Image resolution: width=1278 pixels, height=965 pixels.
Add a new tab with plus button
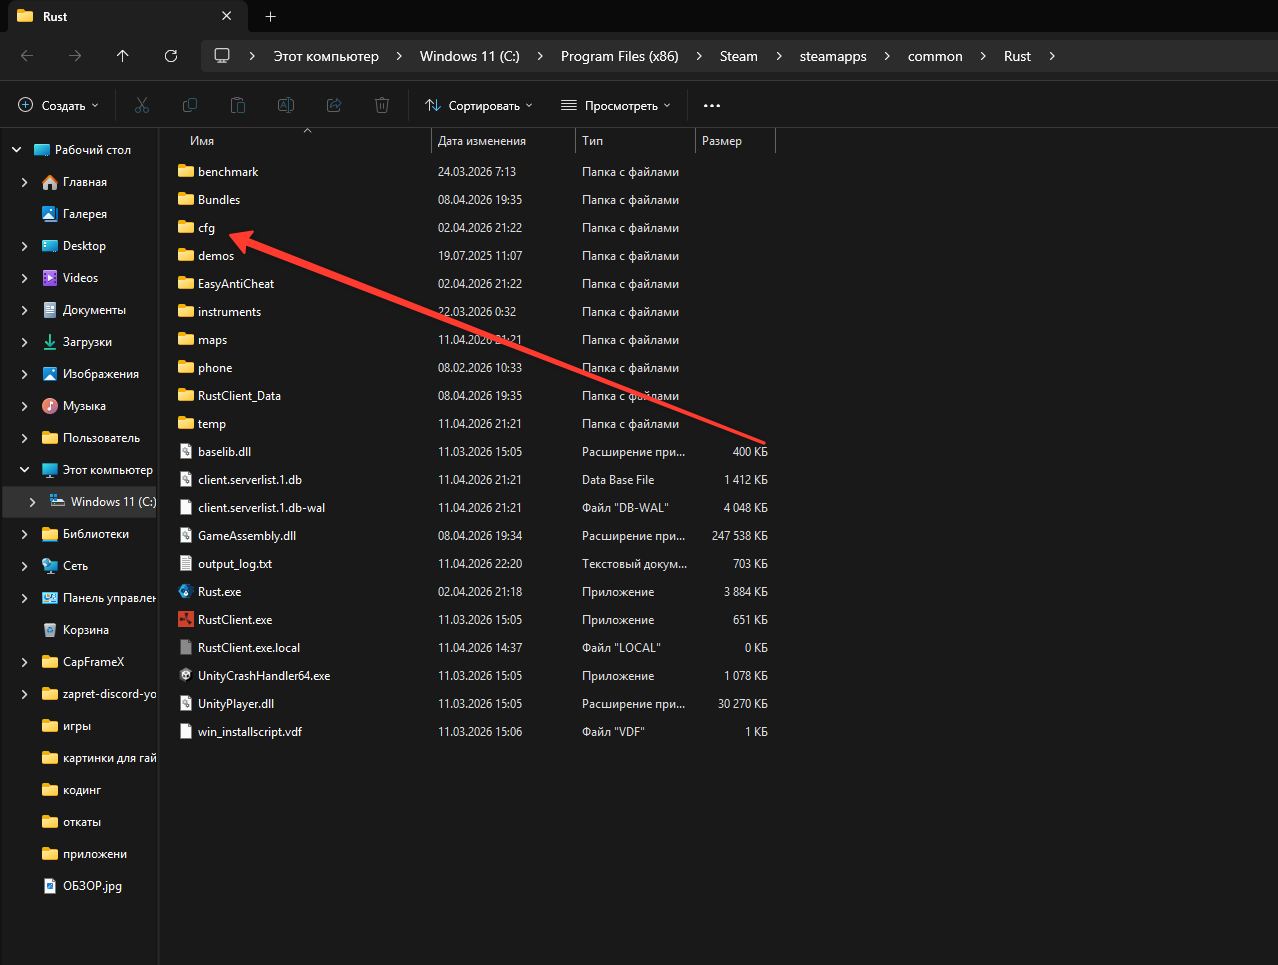pos(270,17)
